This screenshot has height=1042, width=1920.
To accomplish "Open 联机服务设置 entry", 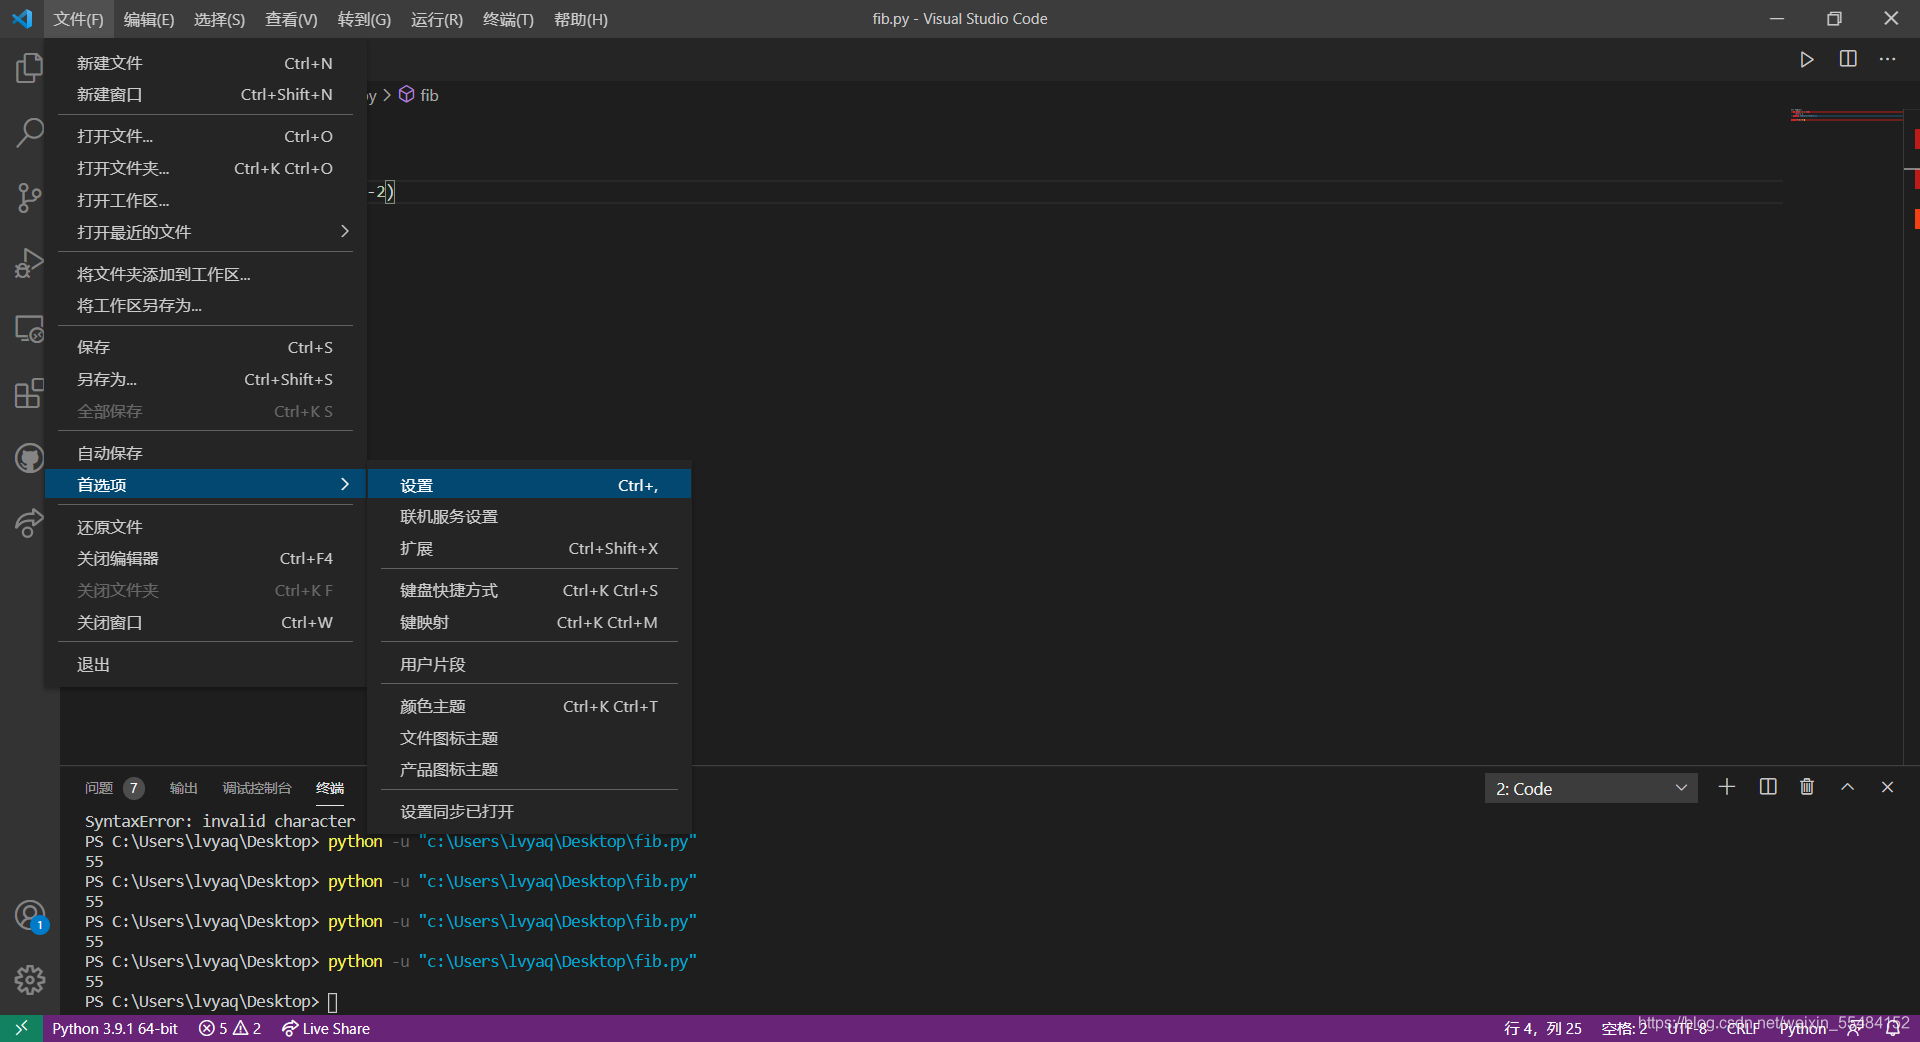I will (529, 517).
